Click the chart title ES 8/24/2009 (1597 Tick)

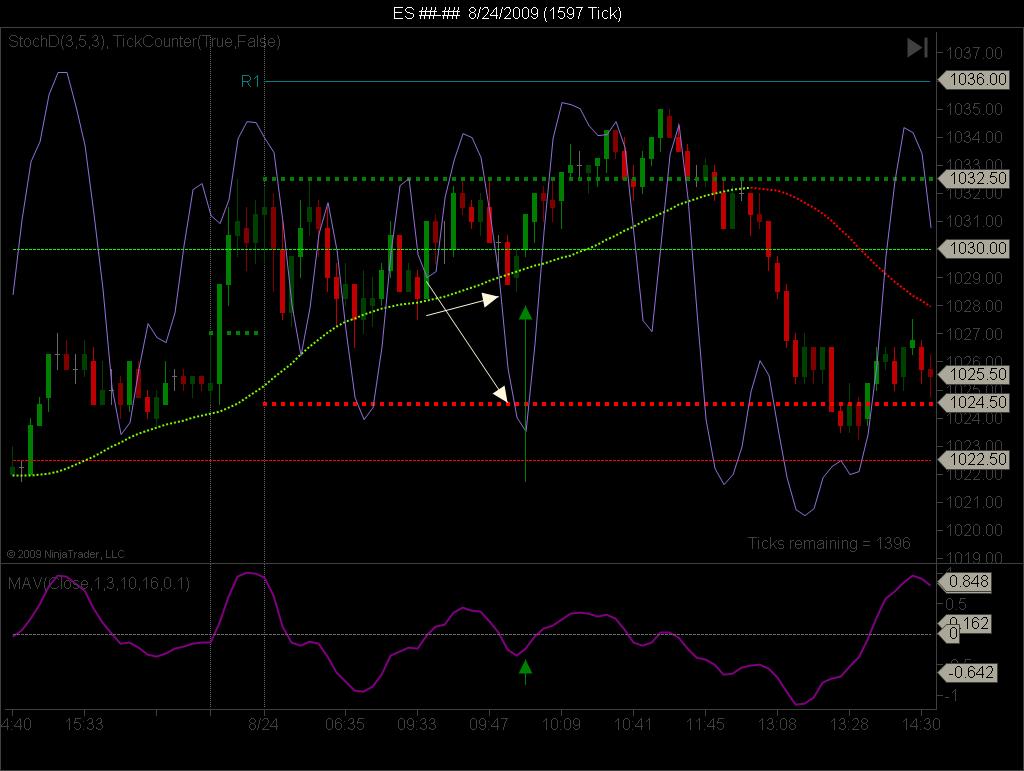tap(507, 13)
